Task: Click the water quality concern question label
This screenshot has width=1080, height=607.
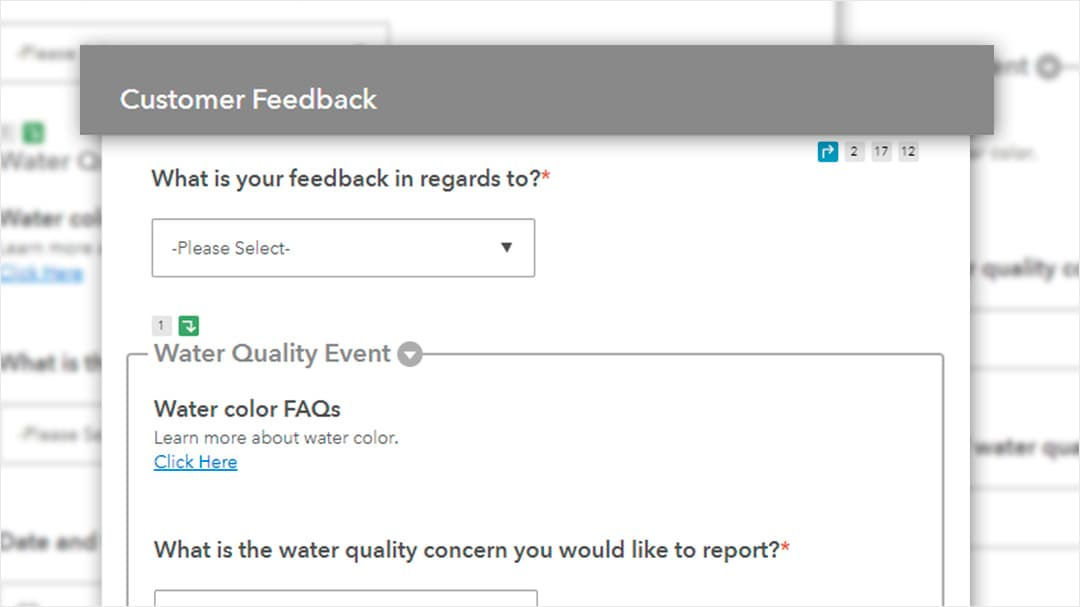Action: pyautogui.click(x=465, y=549)
